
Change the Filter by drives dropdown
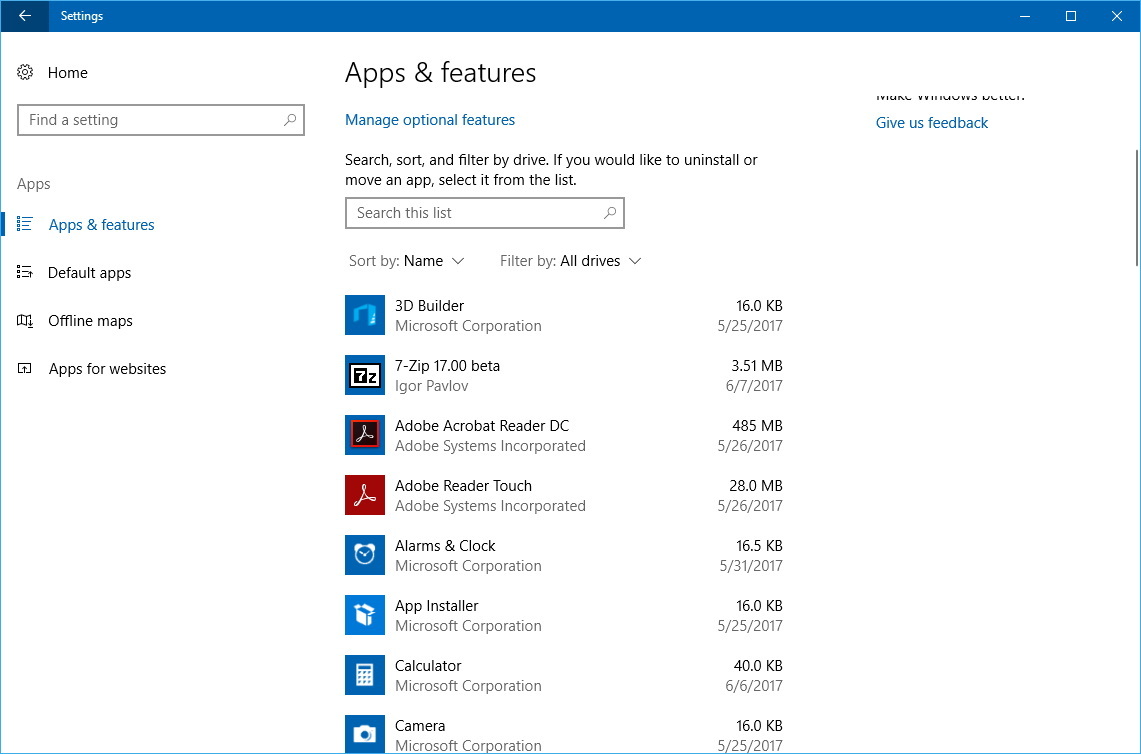[x=570, y=260]
